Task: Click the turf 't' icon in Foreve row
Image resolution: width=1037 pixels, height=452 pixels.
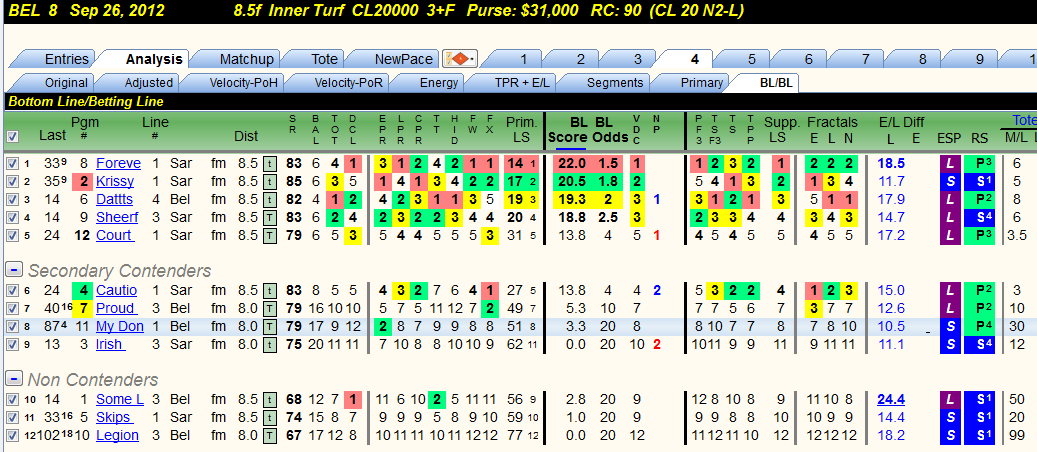Action: [x=269, y=163]
